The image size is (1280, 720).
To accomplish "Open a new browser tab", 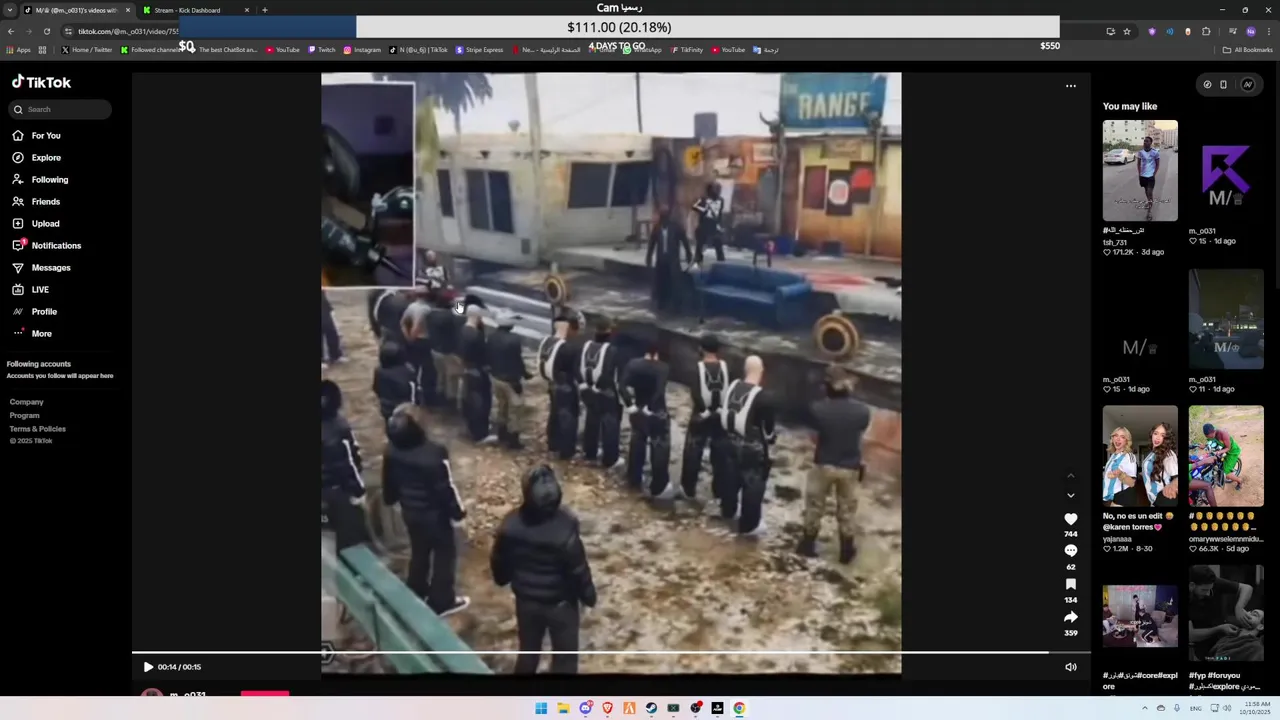I will (265, 10).
